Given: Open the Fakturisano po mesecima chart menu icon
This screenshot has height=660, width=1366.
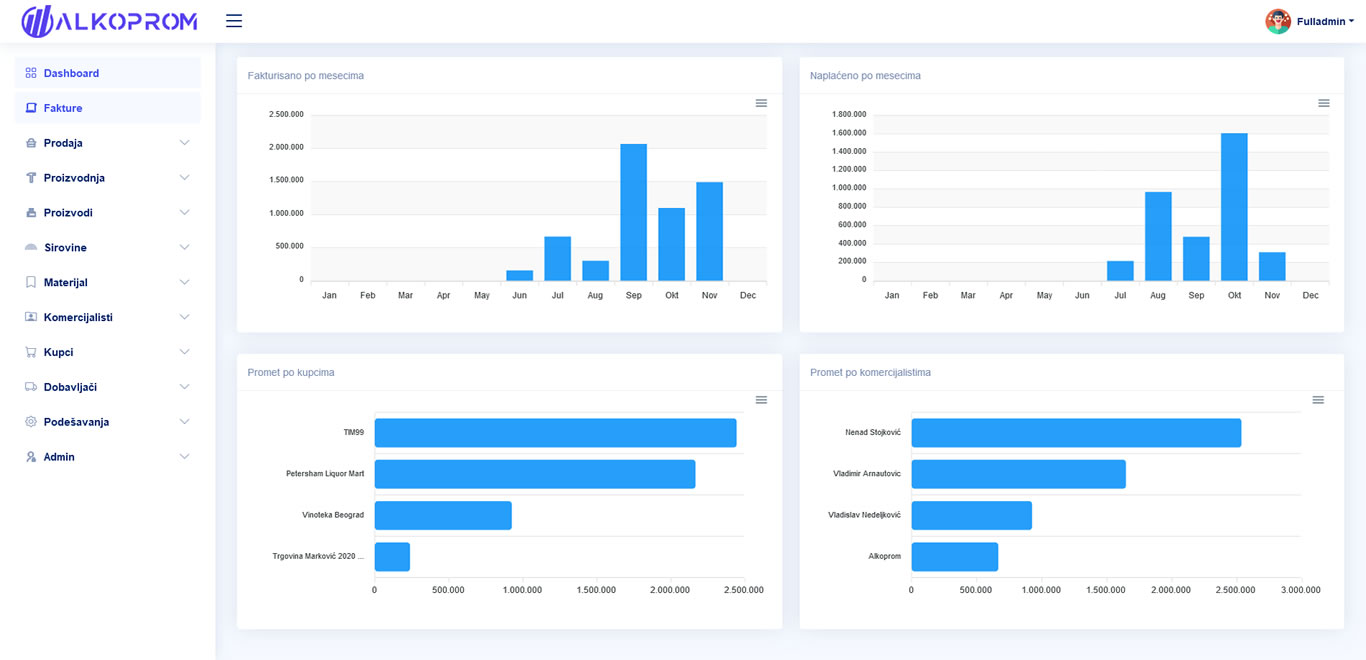Looking at the screenshot, I should pos(761,103).
